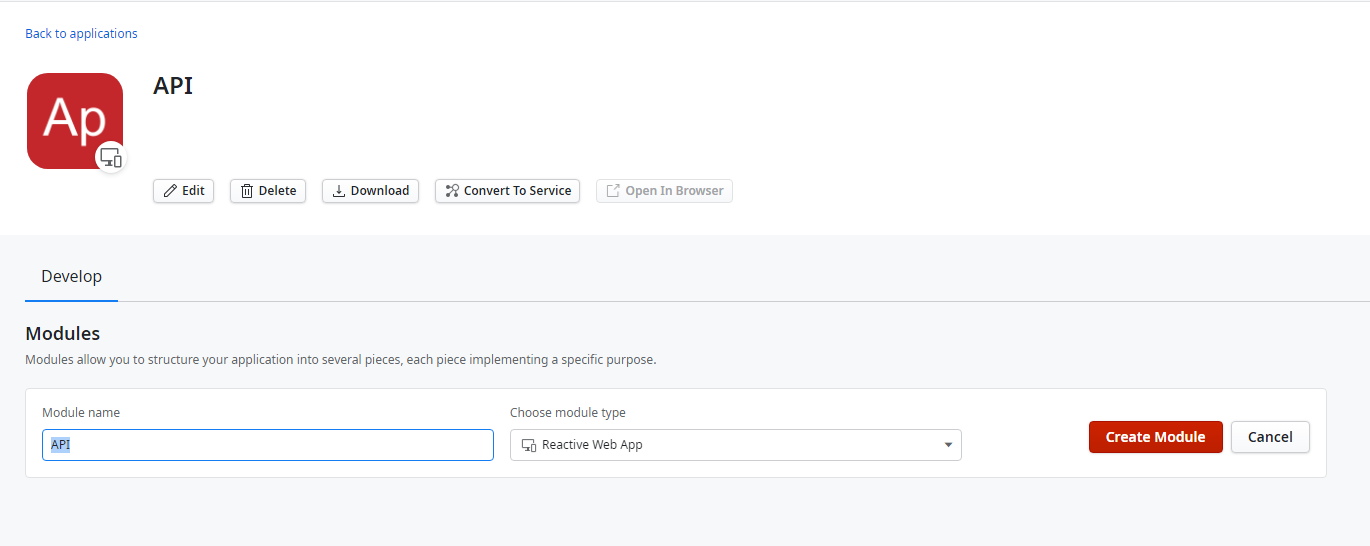Click the API application title
The width and height of the screenshot is (1370, 546).
[173, 86]
